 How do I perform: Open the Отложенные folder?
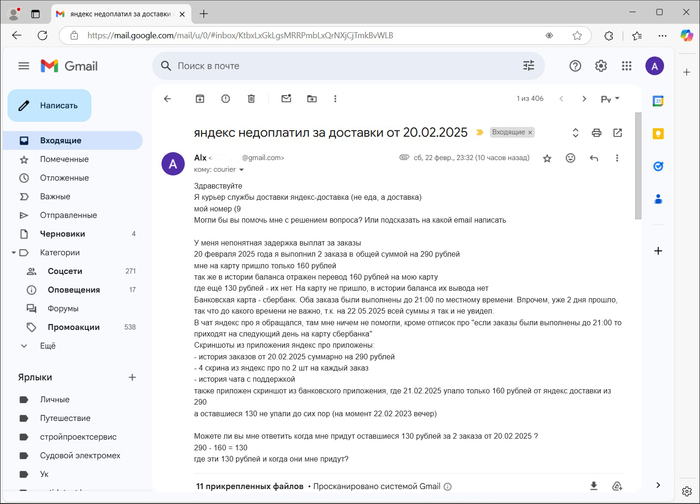pyautogui.click(x=73, y=178)
